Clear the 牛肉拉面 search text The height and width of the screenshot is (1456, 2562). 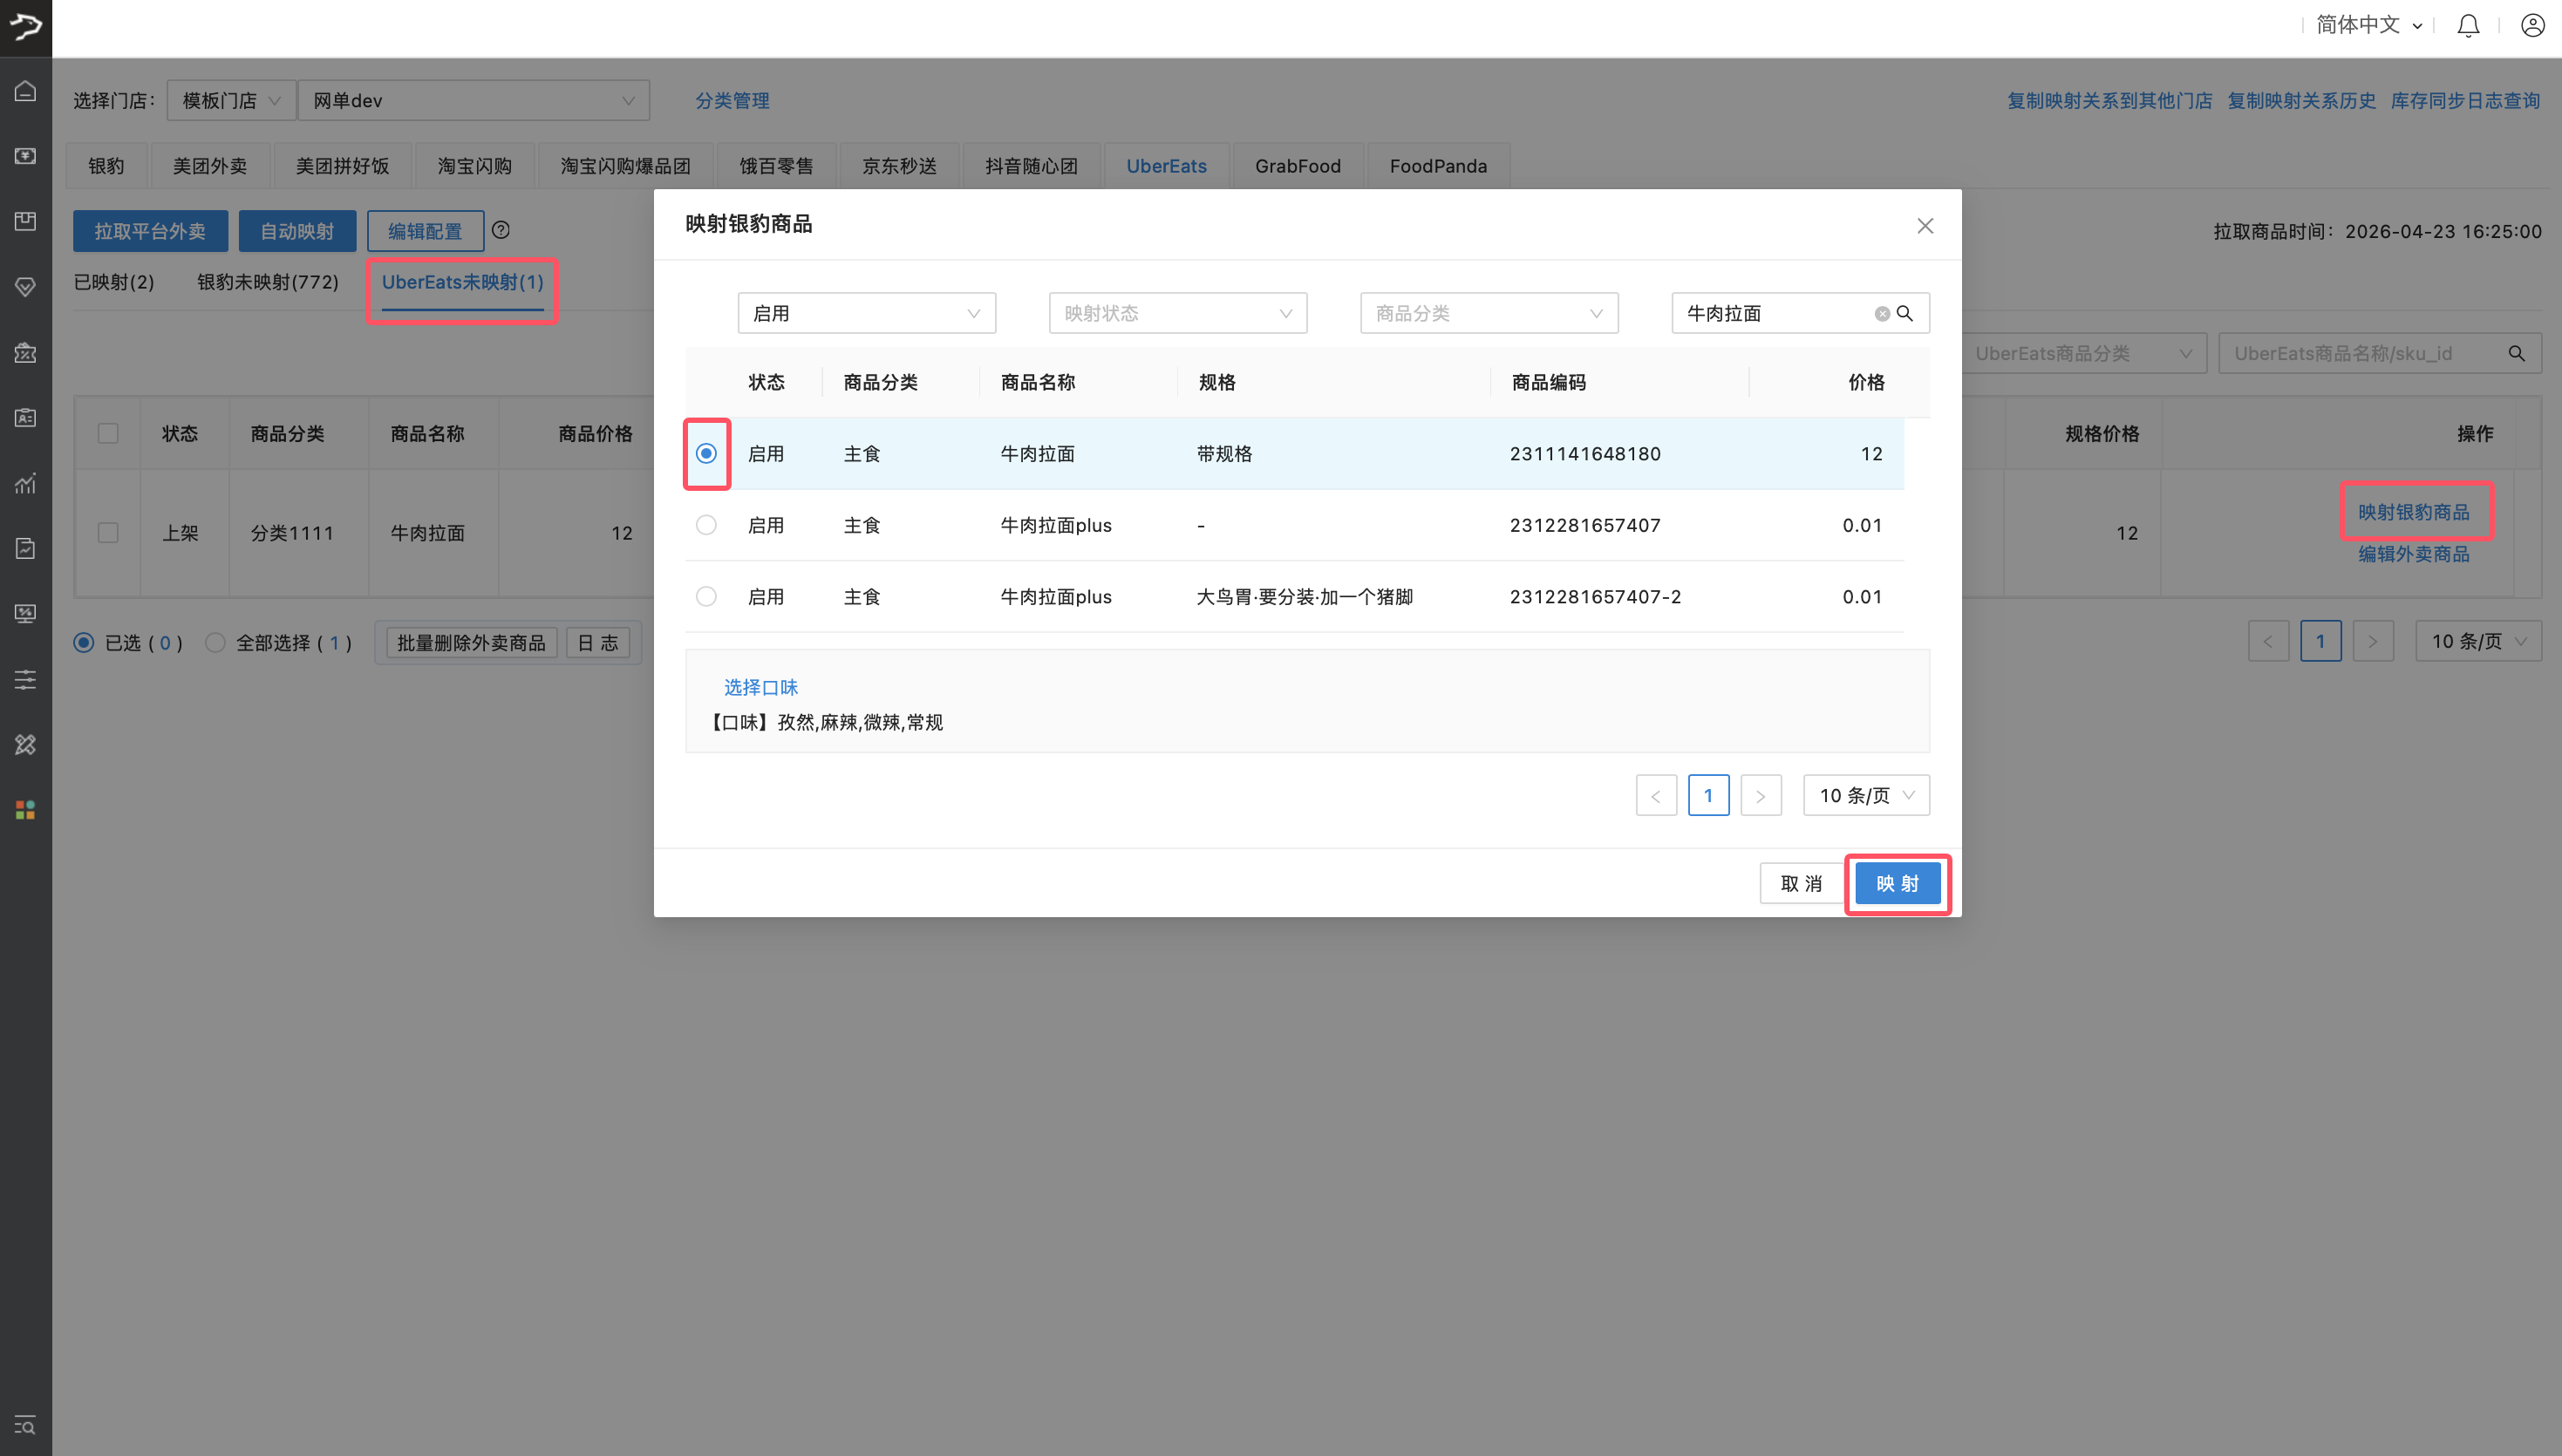pyautogui.click(x=1882, y=313)
